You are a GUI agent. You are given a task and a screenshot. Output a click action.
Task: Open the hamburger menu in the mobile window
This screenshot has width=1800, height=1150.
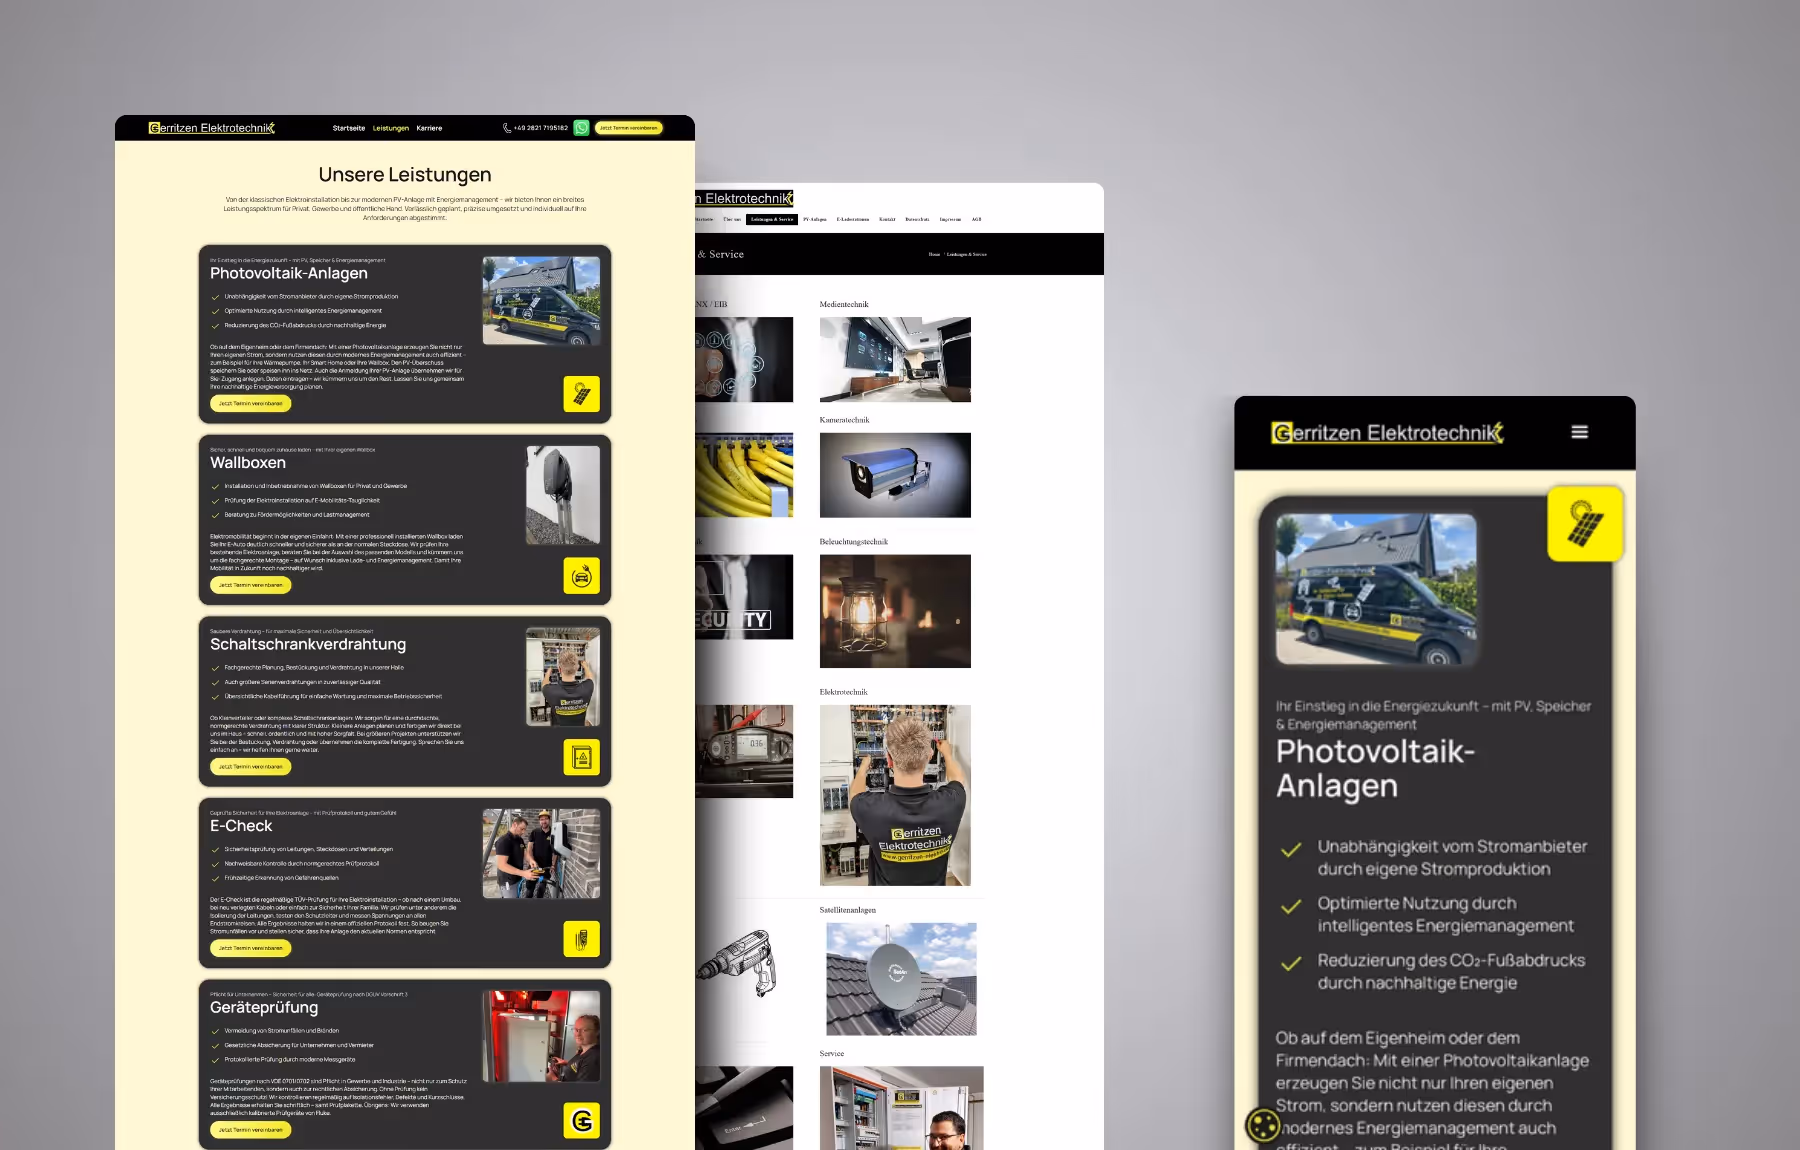pyautogui.click(x=1580, y=432)
